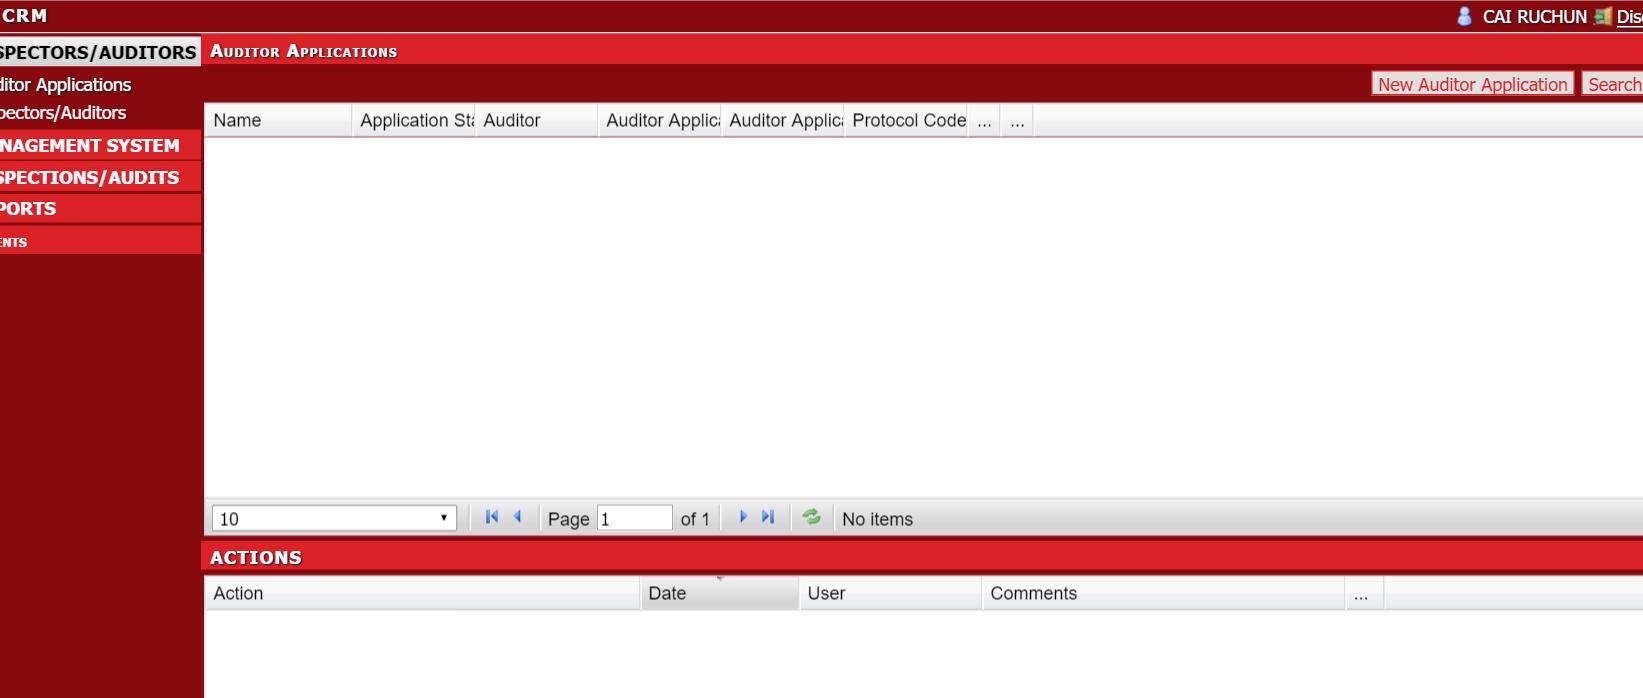Sort by Application Status column header
This screenshot has height=698, width=1643.
tap(414, 120)
